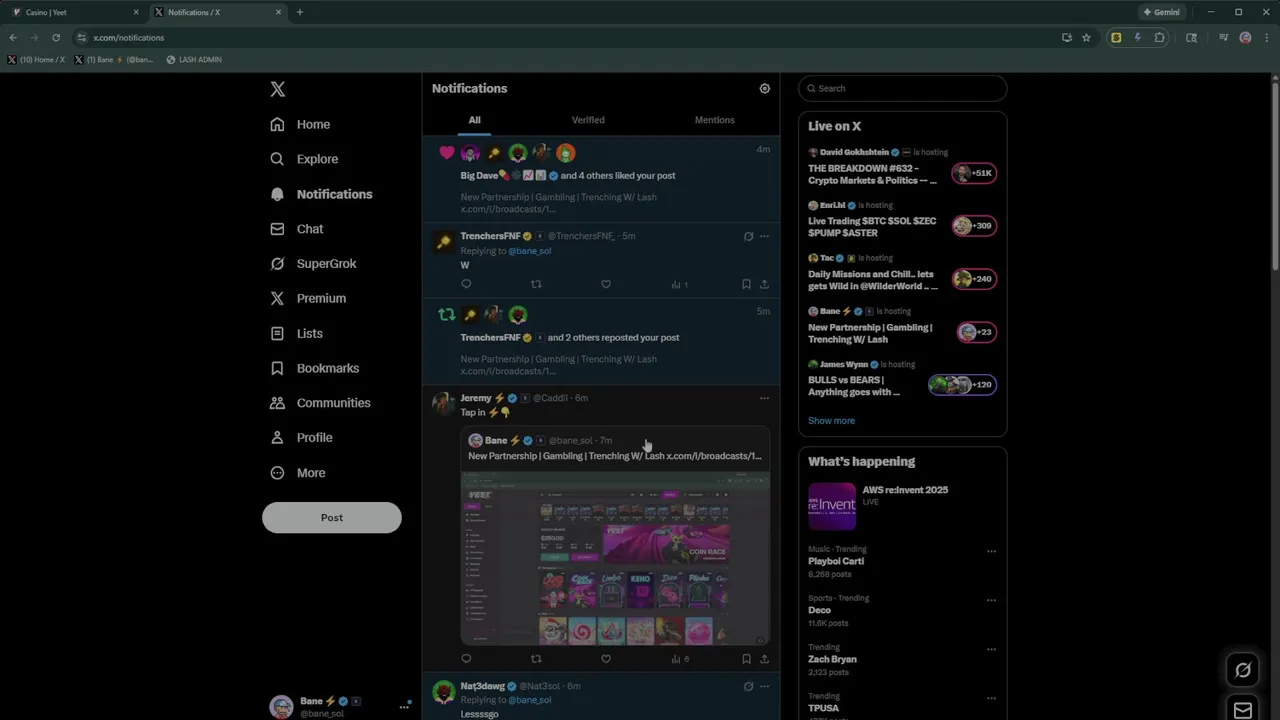This screenshot has height=720, width=1280.
Task: Open Bookmarks from sidebar
Action: [314, 368]
